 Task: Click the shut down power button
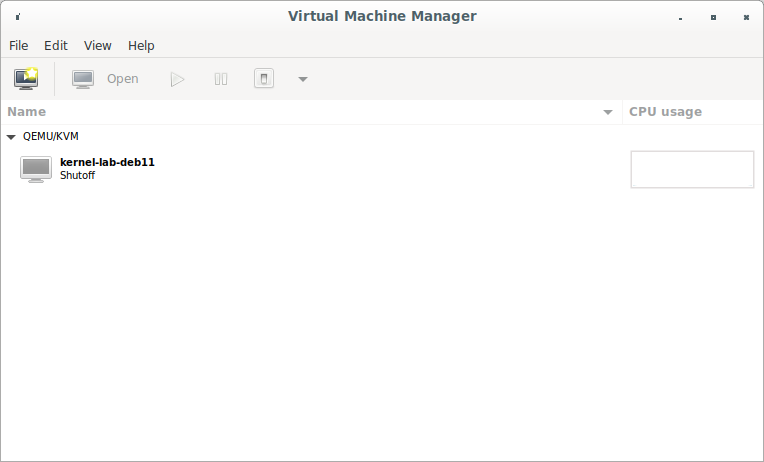click(264, 78)
